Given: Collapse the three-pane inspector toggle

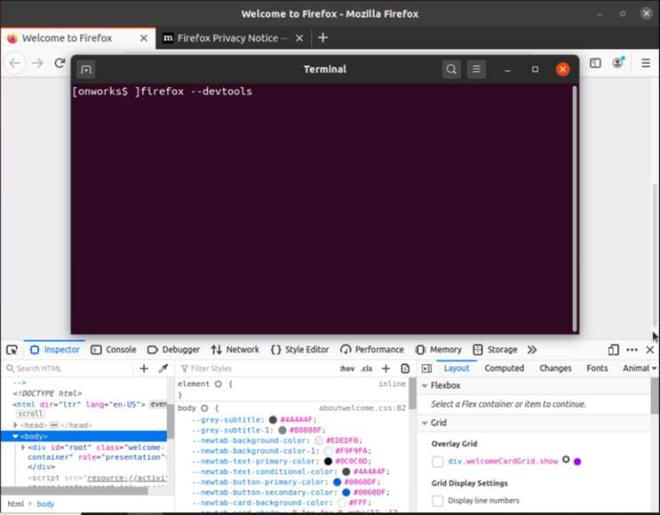Looking at the screenshot, I should (427, 369).
